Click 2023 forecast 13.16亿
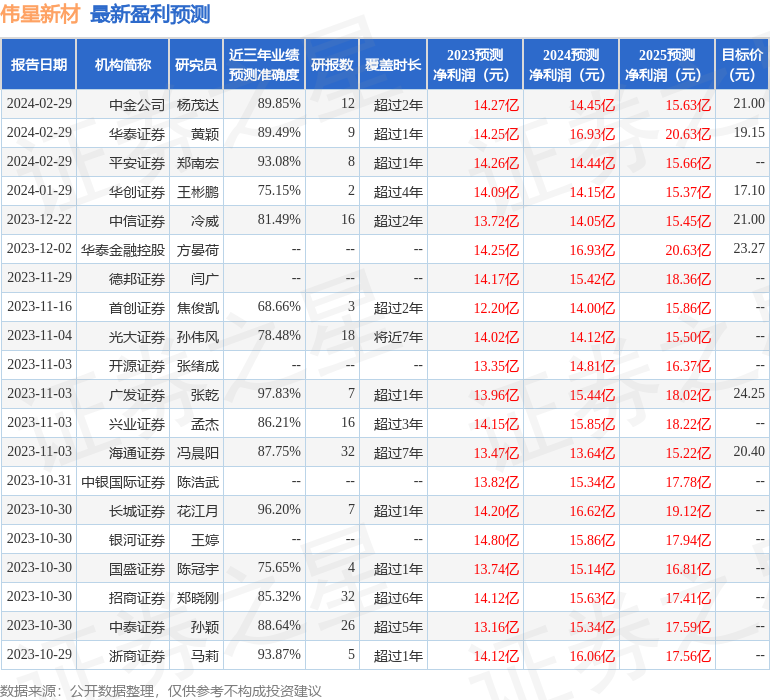The width and height of the screenshot is (770, 700). [x=496, y=627]
